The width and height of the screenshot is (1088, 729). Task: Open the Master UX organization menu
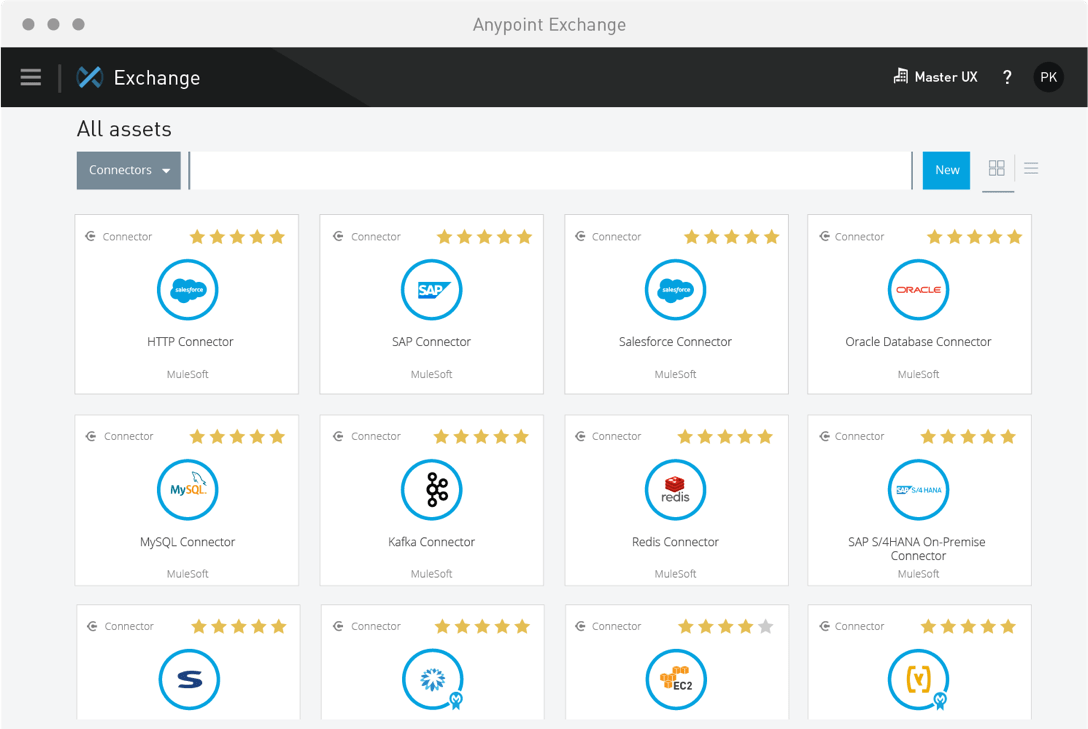pos(935,76)
